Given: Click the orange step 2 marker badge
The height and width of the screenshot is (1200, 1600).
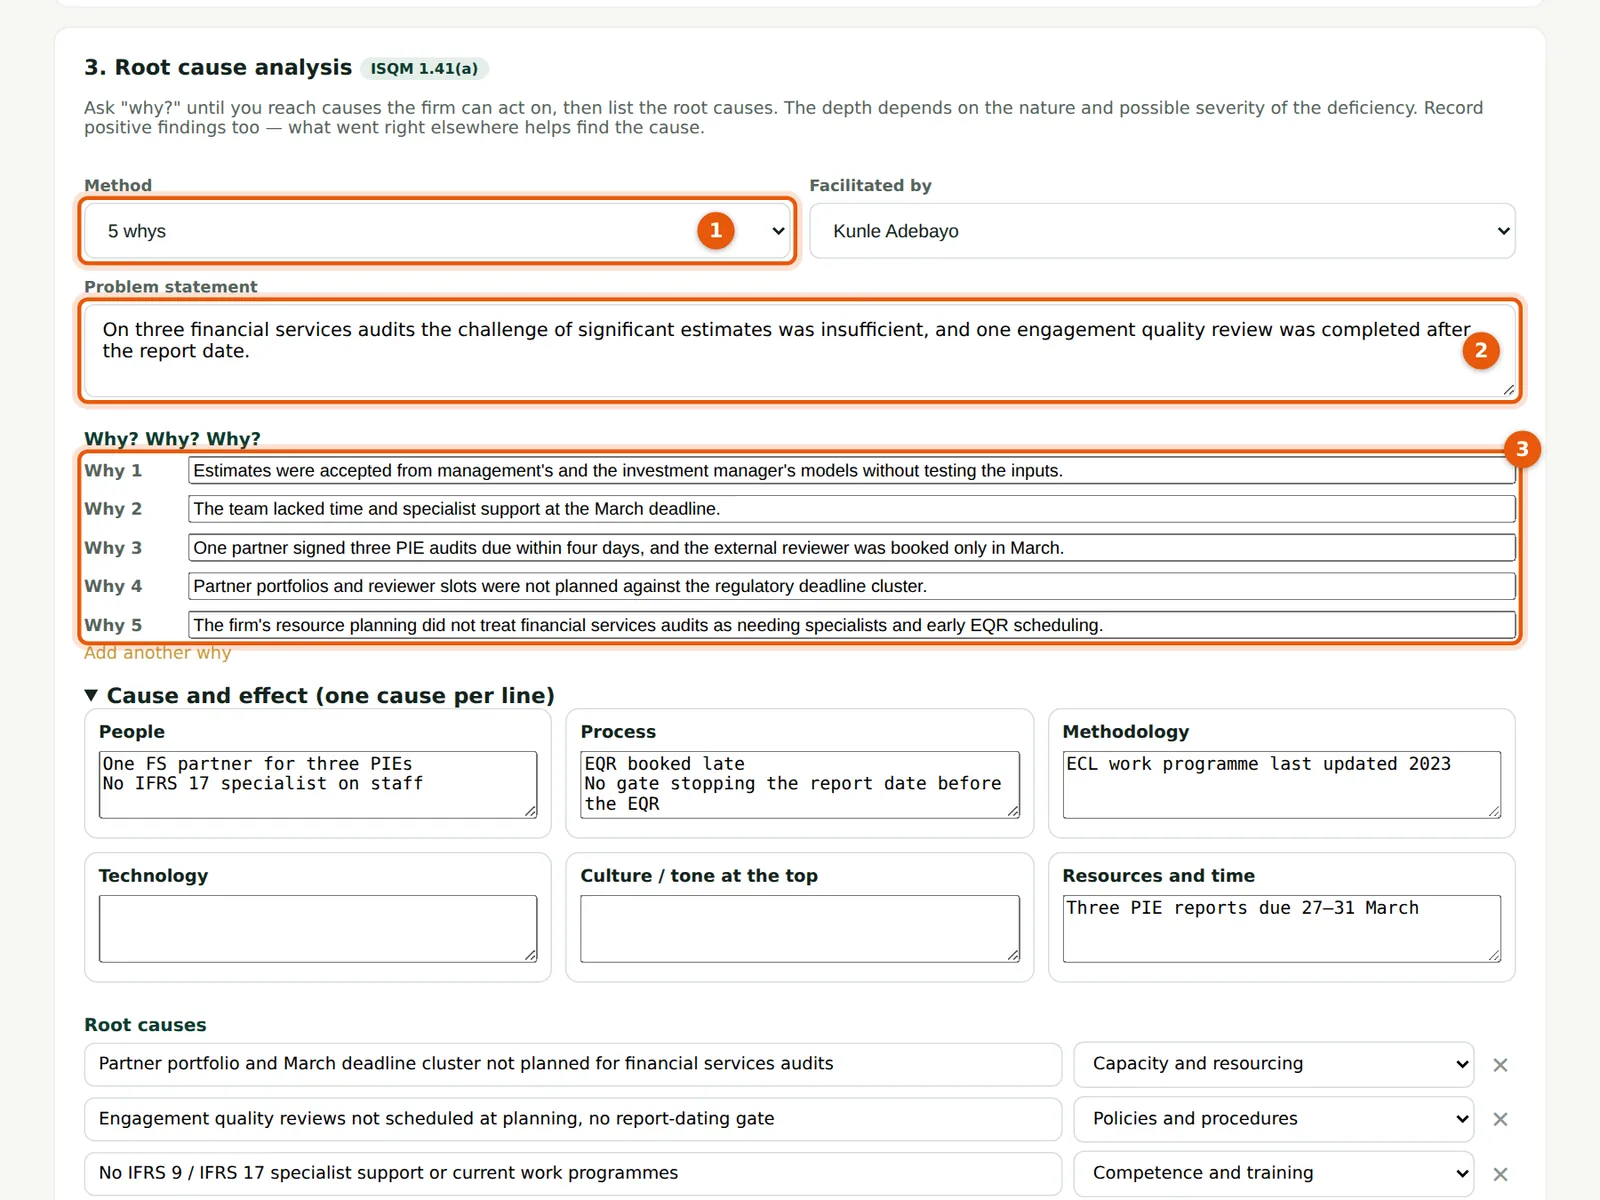Looking at the screenshot, I should coord(1481,350).
